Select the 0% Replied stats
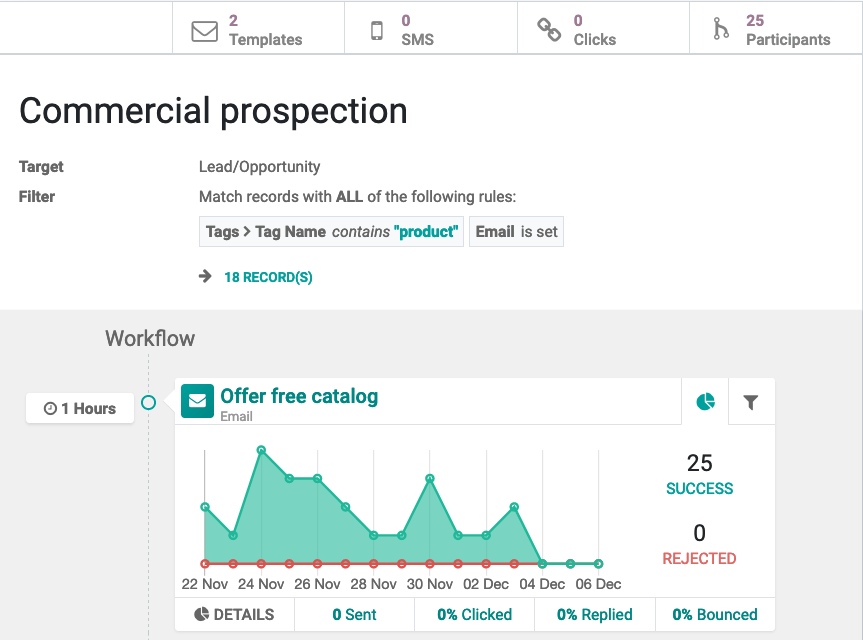Screen dimensions: 863x640 tap(594, 614)
